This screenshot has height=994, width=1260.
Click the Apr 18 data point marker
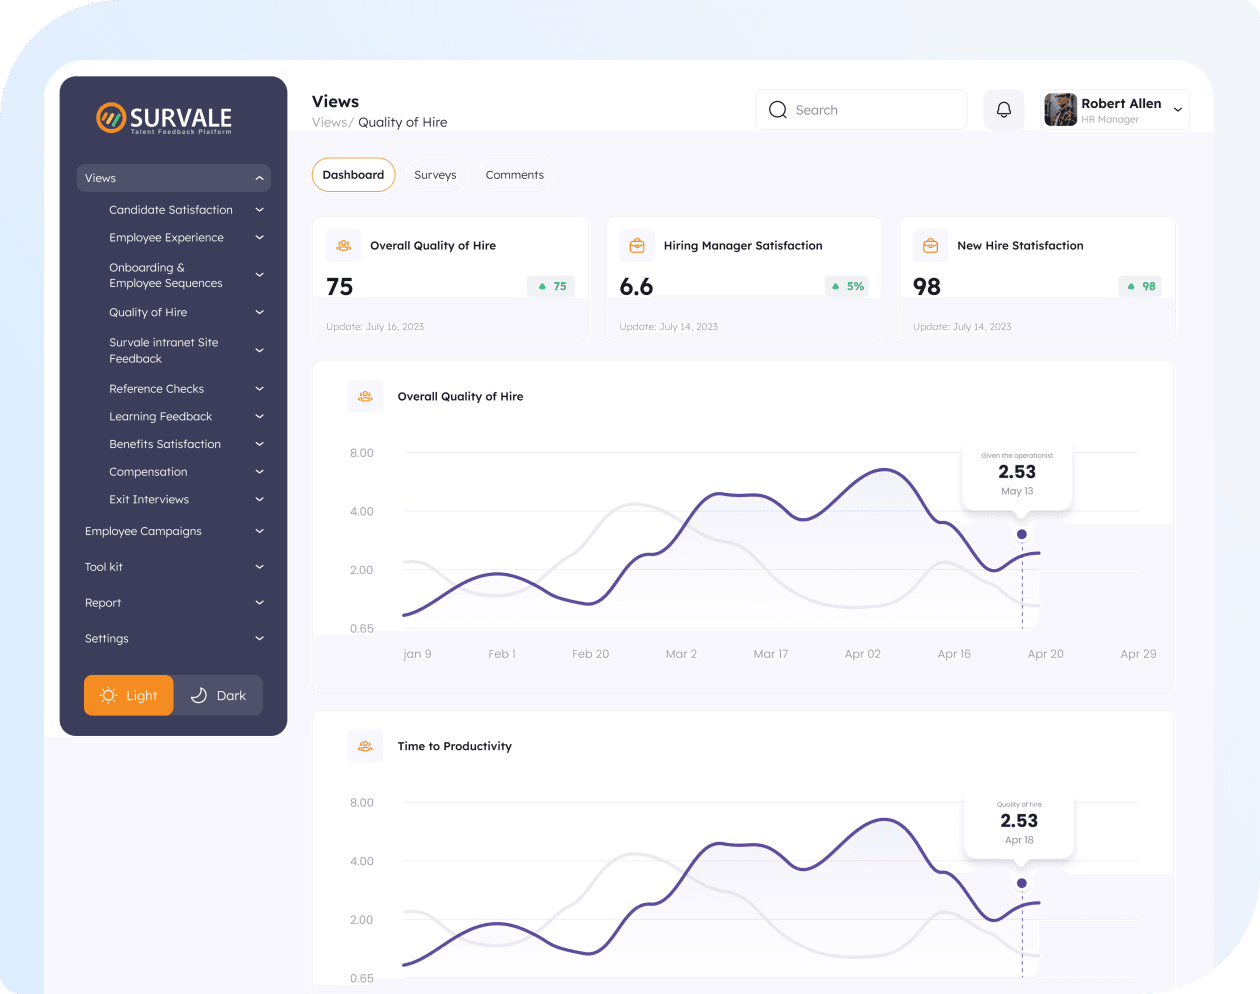tap(1021, 883)
